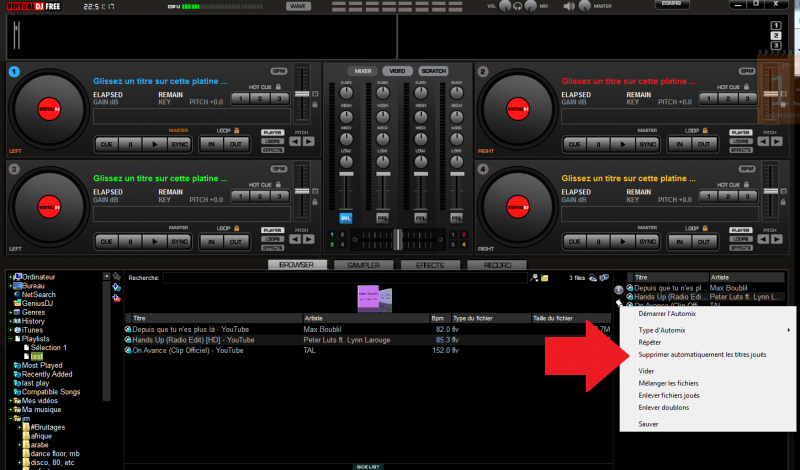The width and height of the screenshot is (800, 470).
Task: Click the CUE button on deck 2
Action: click(573, 144)
